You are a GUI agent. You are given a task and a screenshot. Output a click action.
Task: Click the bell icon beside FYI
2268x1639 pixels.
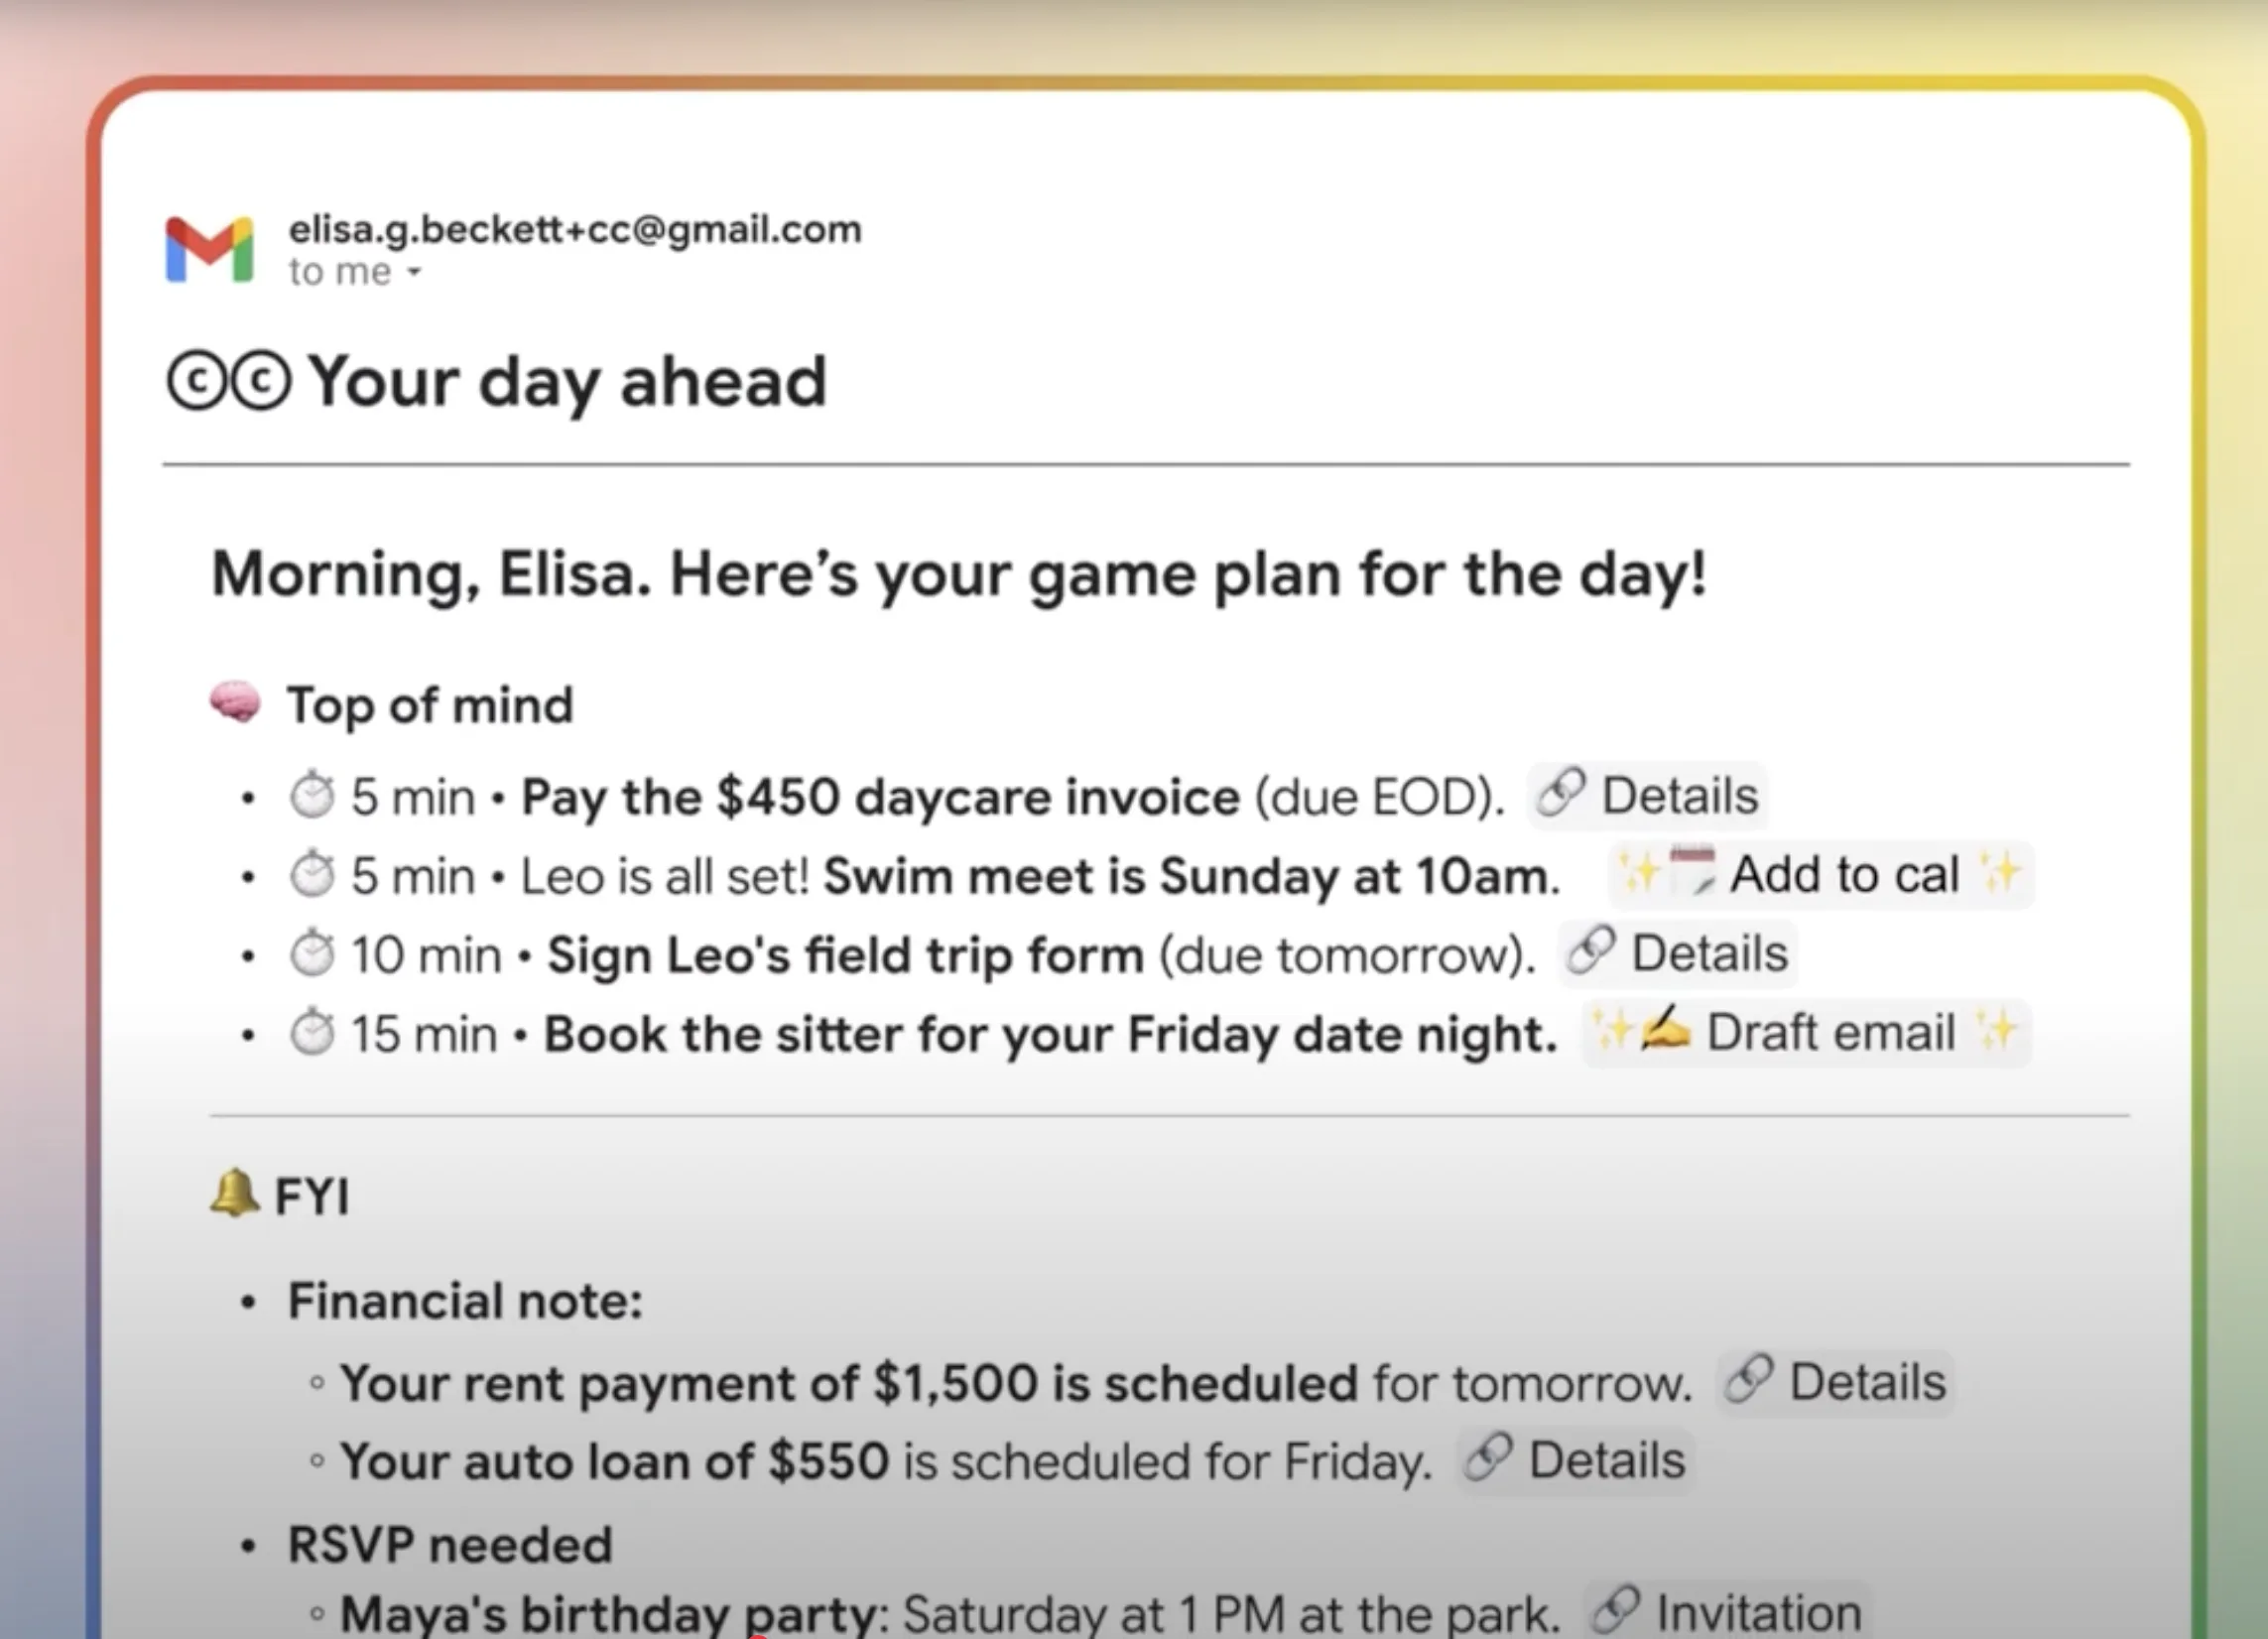point(234,1193)
